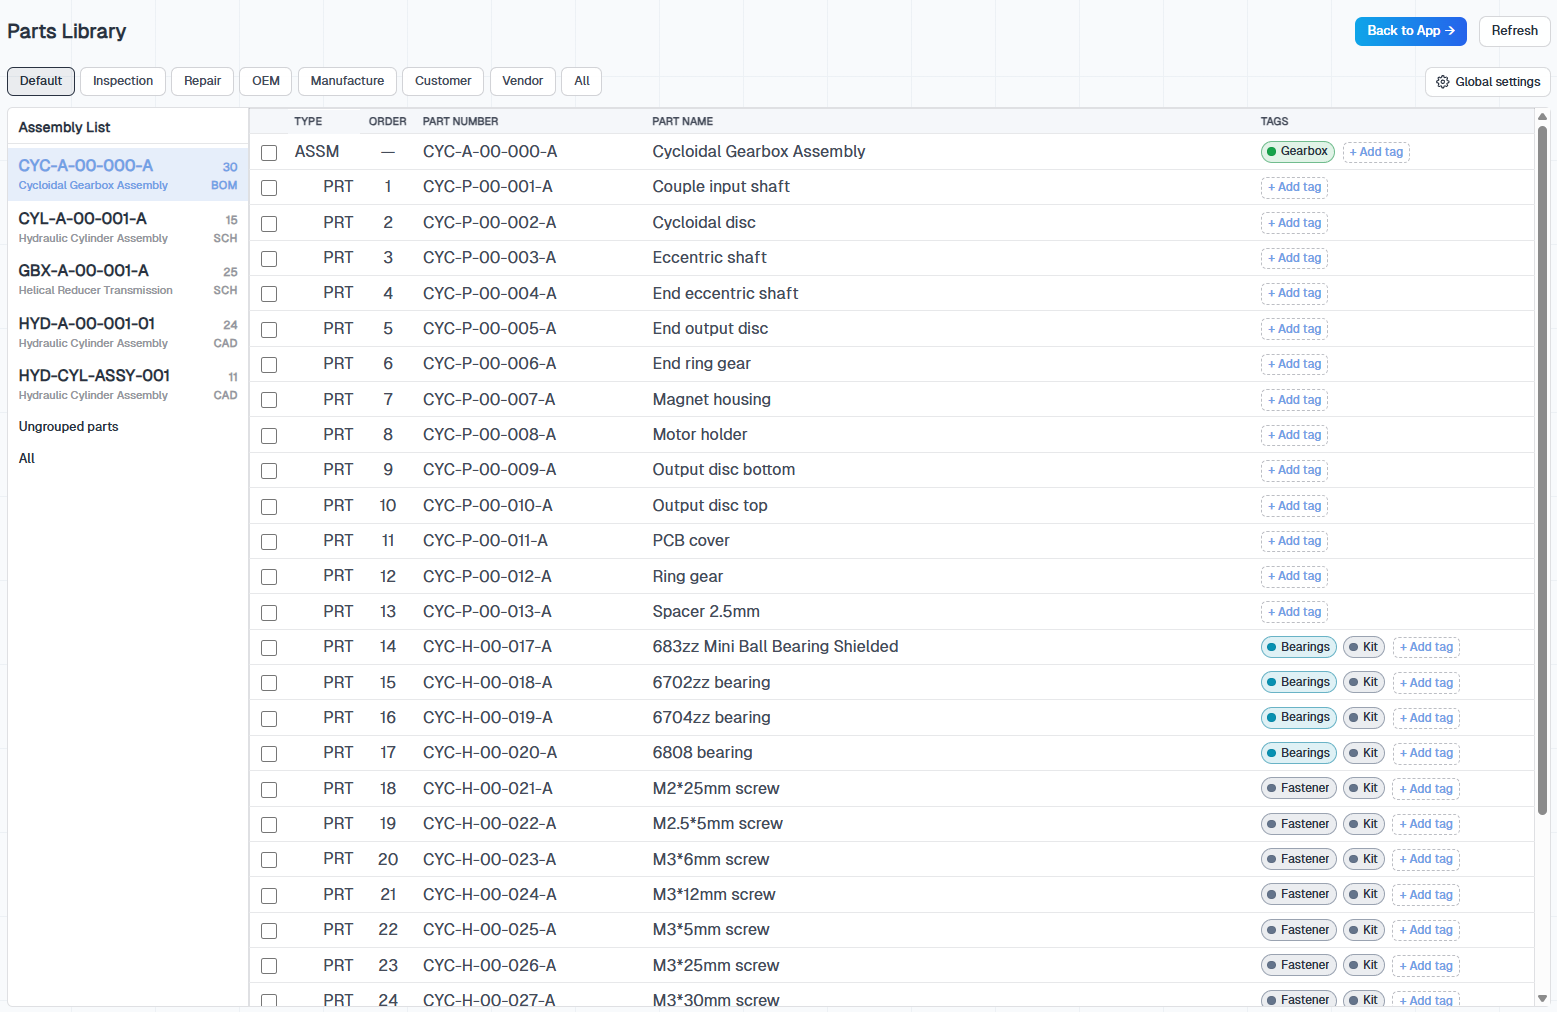
Task: Click the table scrollbar down arrow
Action: (1542, 998)
